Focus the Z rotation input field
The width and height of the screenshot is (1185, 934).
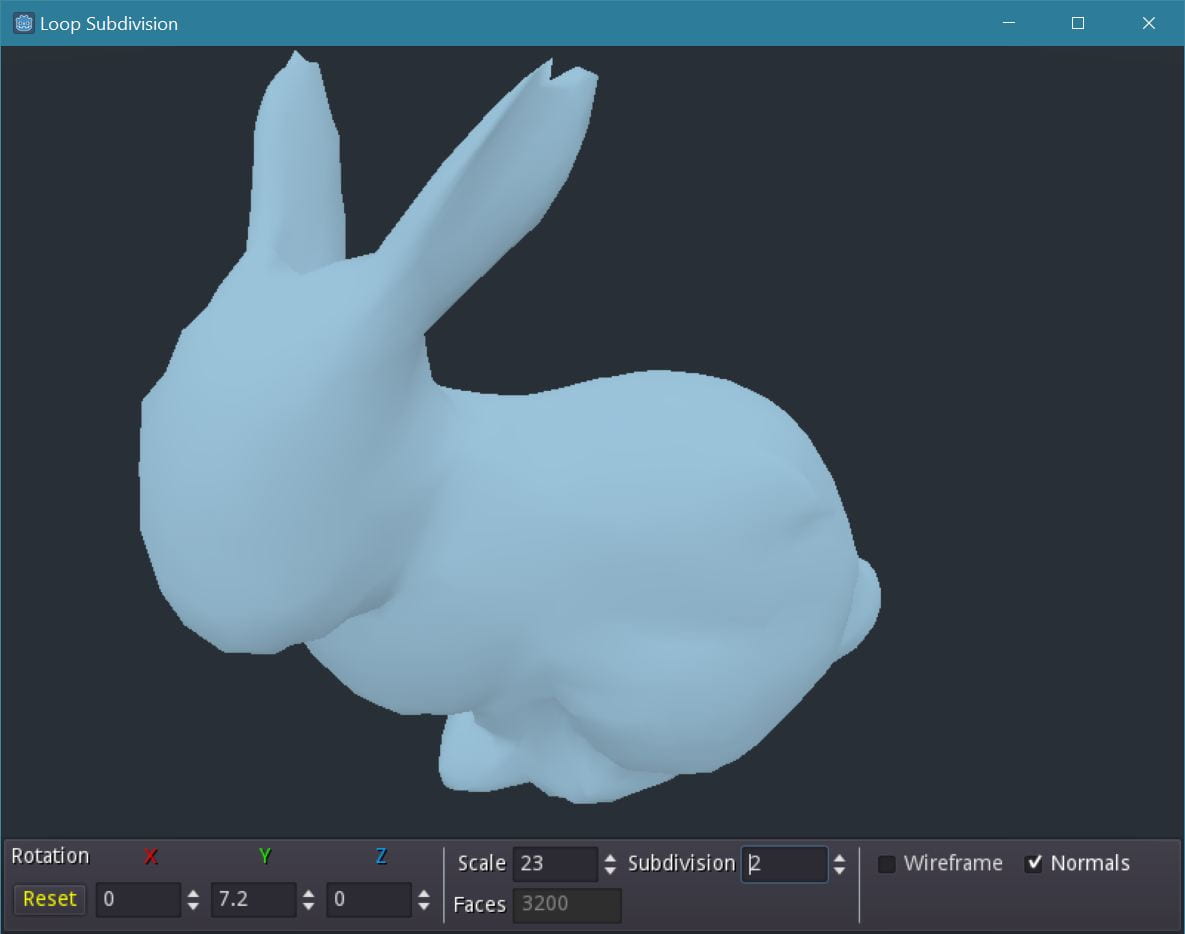coord(369,899)
